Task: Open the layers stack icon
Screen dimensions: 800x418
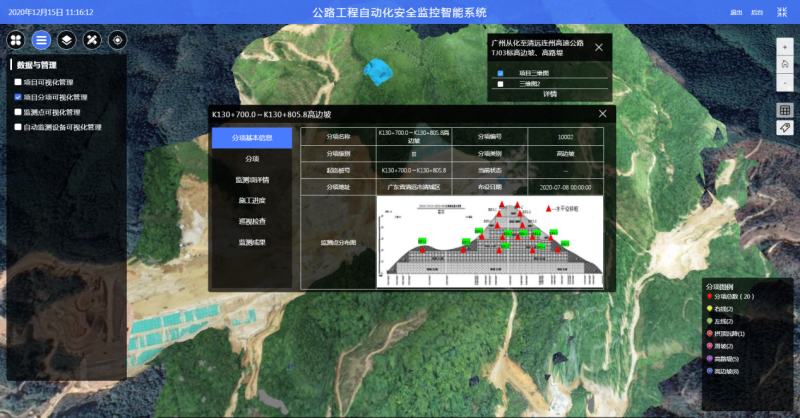Action: 66,40
